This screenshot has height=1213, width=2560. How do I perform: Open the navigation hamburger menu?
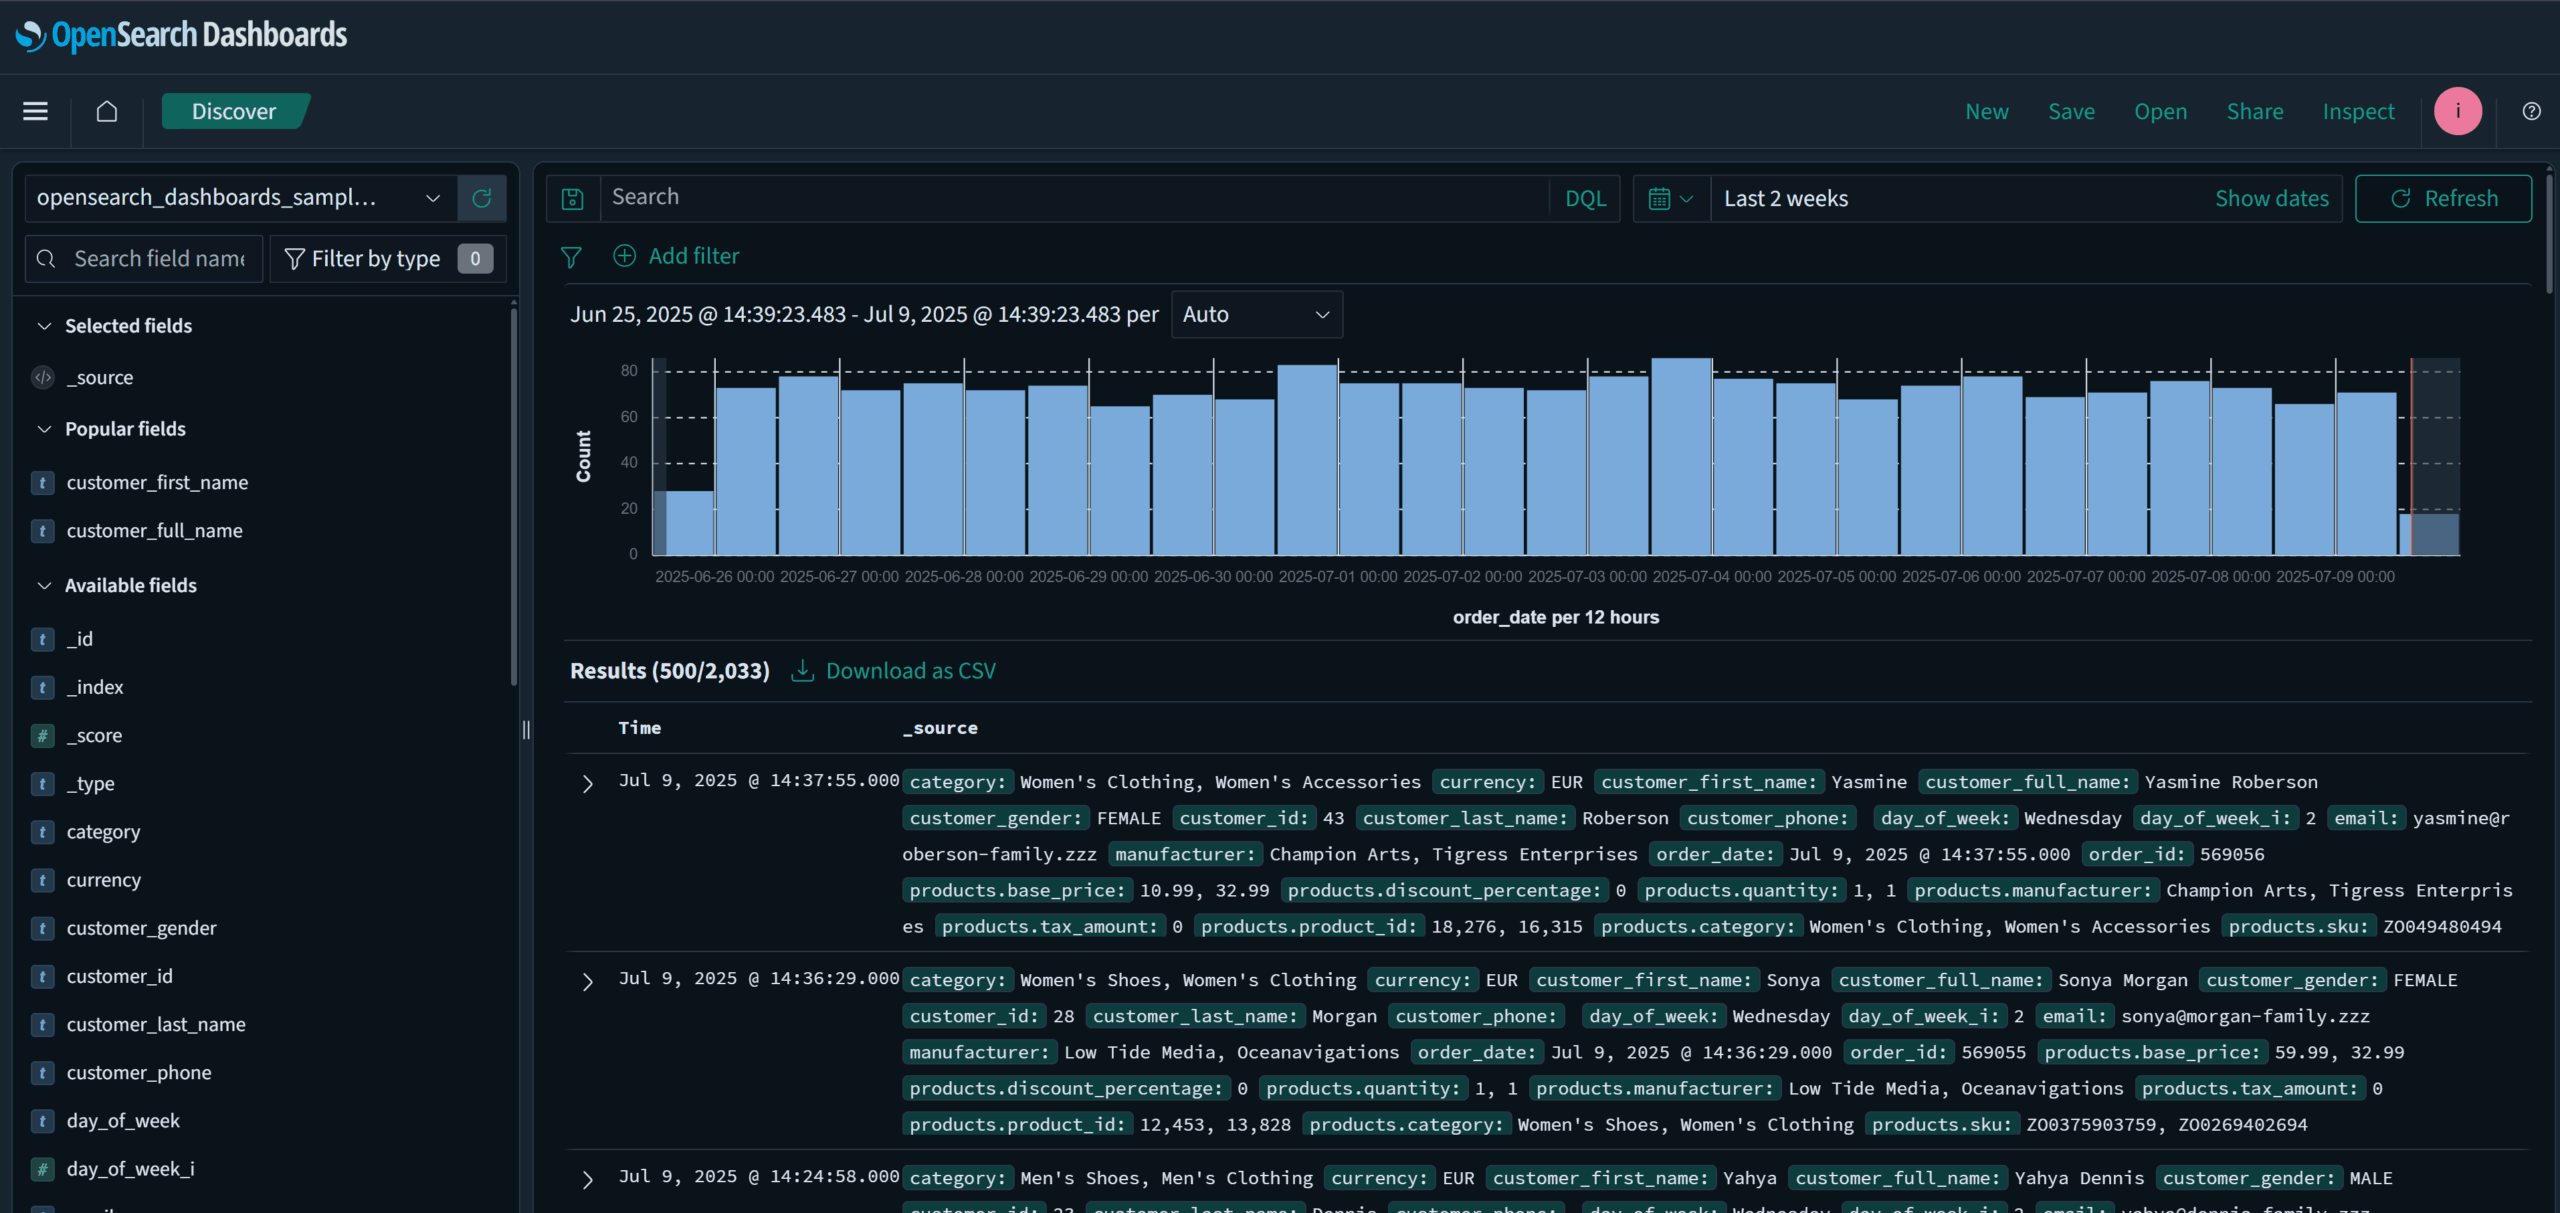click(x=34, y=111)
